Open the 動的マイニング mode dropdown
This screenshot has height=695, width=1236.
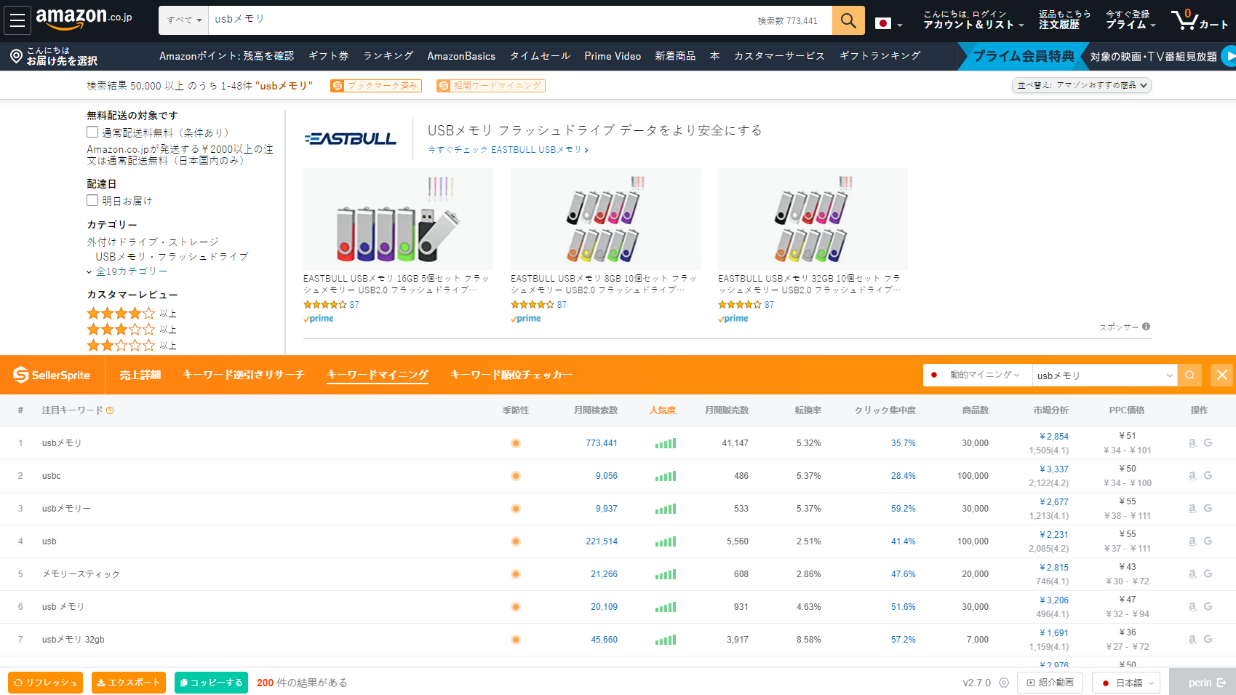(976, 375)
